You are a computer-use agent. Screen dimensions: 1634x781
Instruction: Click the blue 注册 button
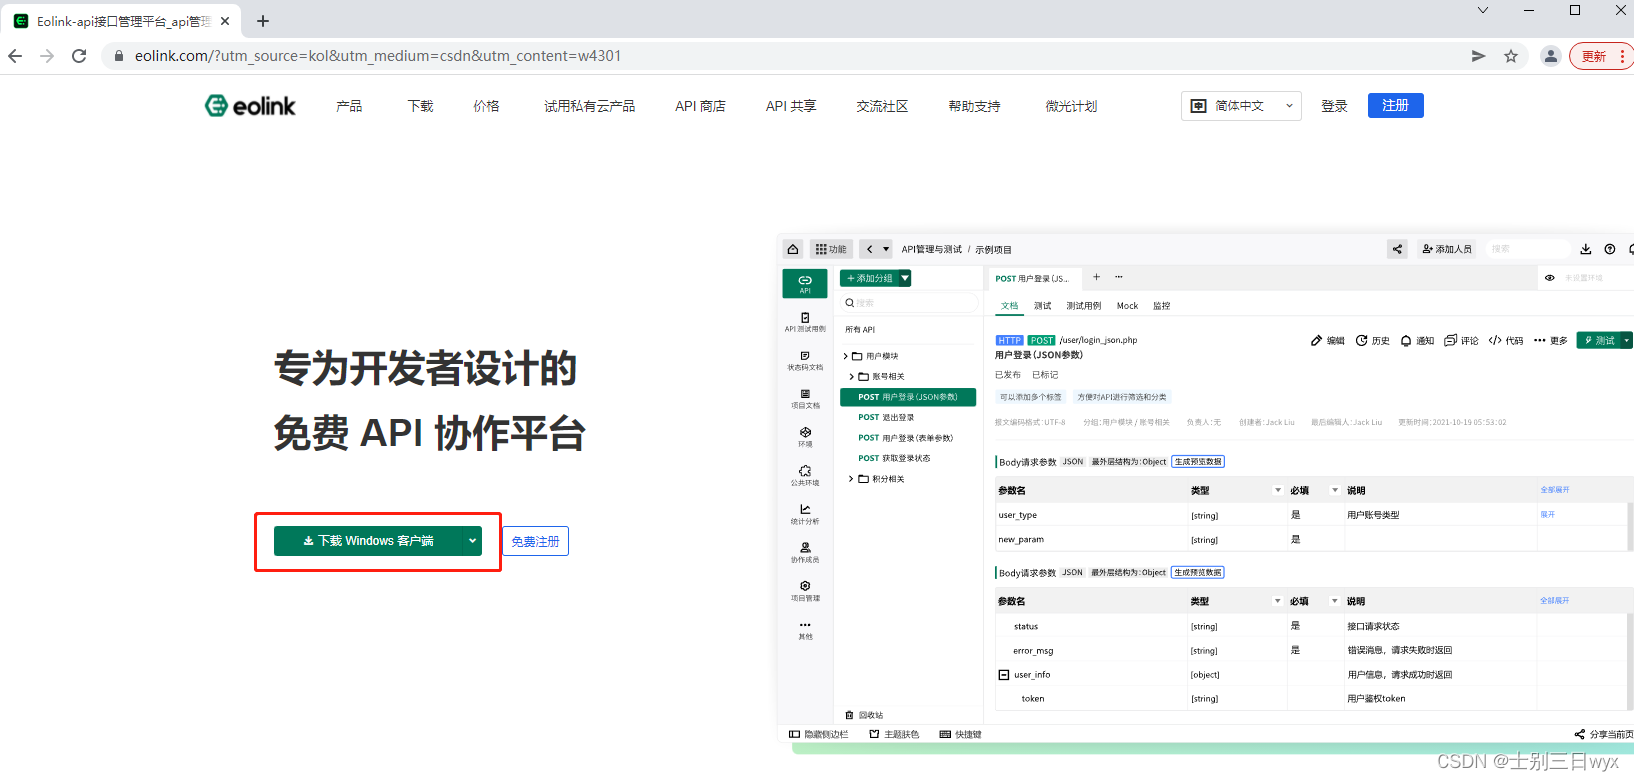coord(1395,106)
